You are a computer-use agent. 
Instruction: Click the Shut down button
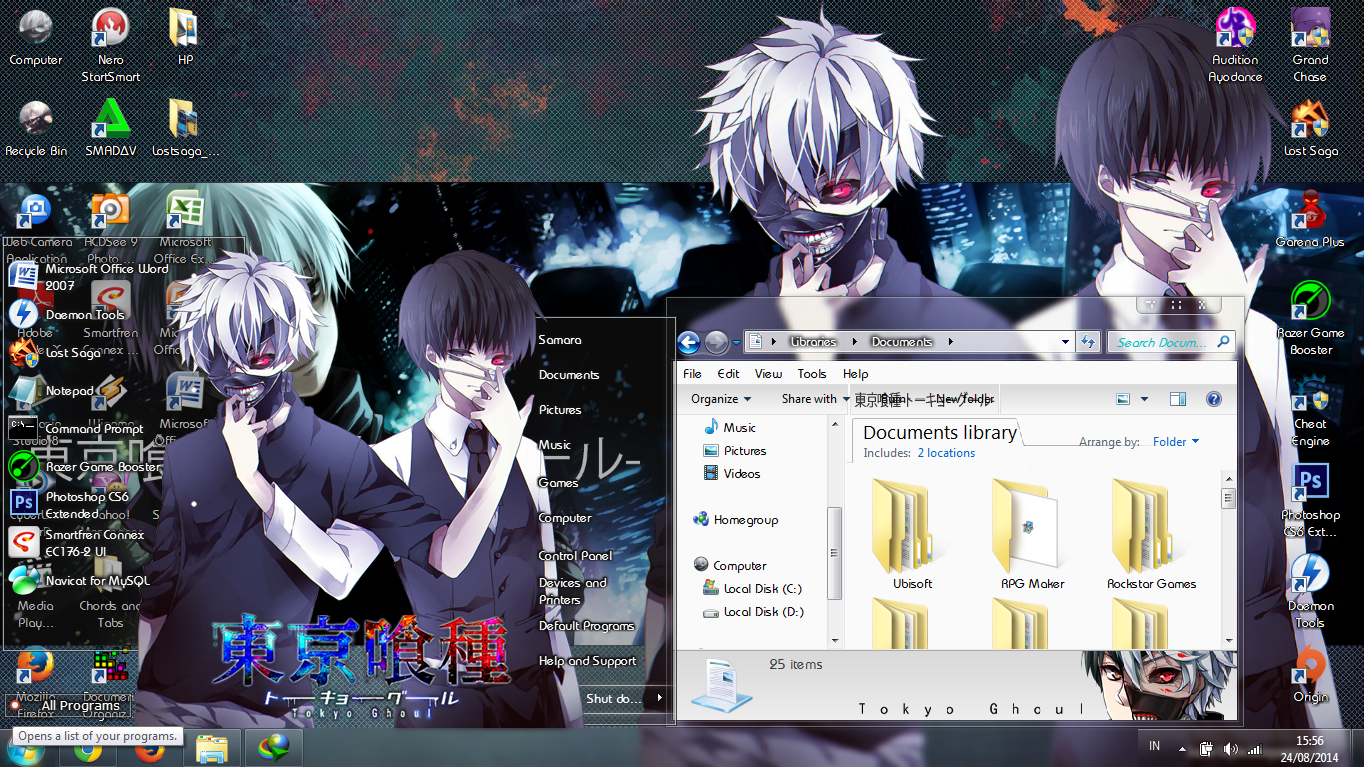click(x=613, y=698)
